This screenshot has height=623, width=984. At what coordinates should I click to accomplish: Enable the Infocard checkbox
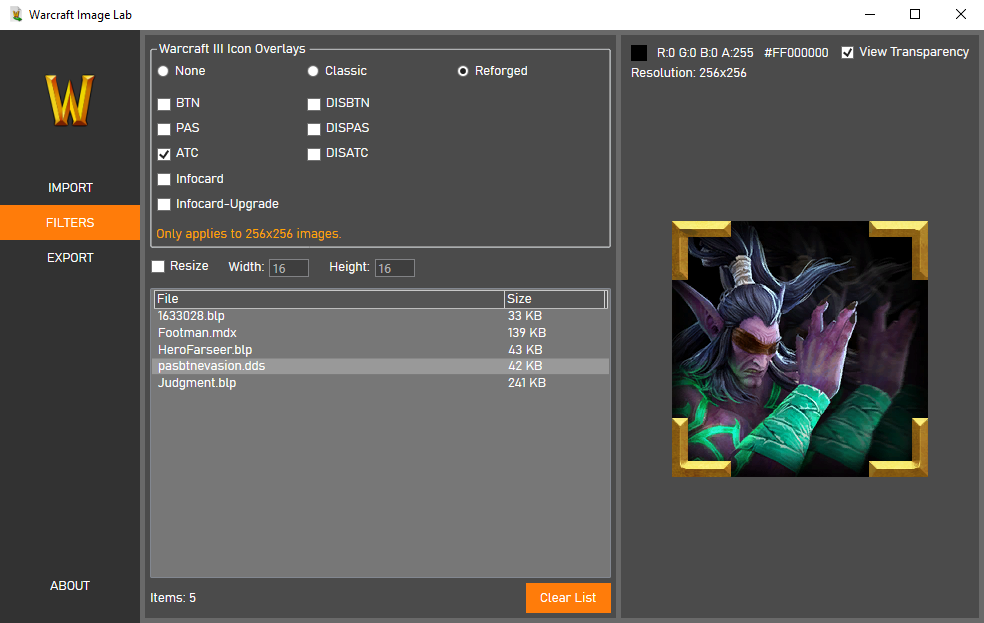point(164,179)
